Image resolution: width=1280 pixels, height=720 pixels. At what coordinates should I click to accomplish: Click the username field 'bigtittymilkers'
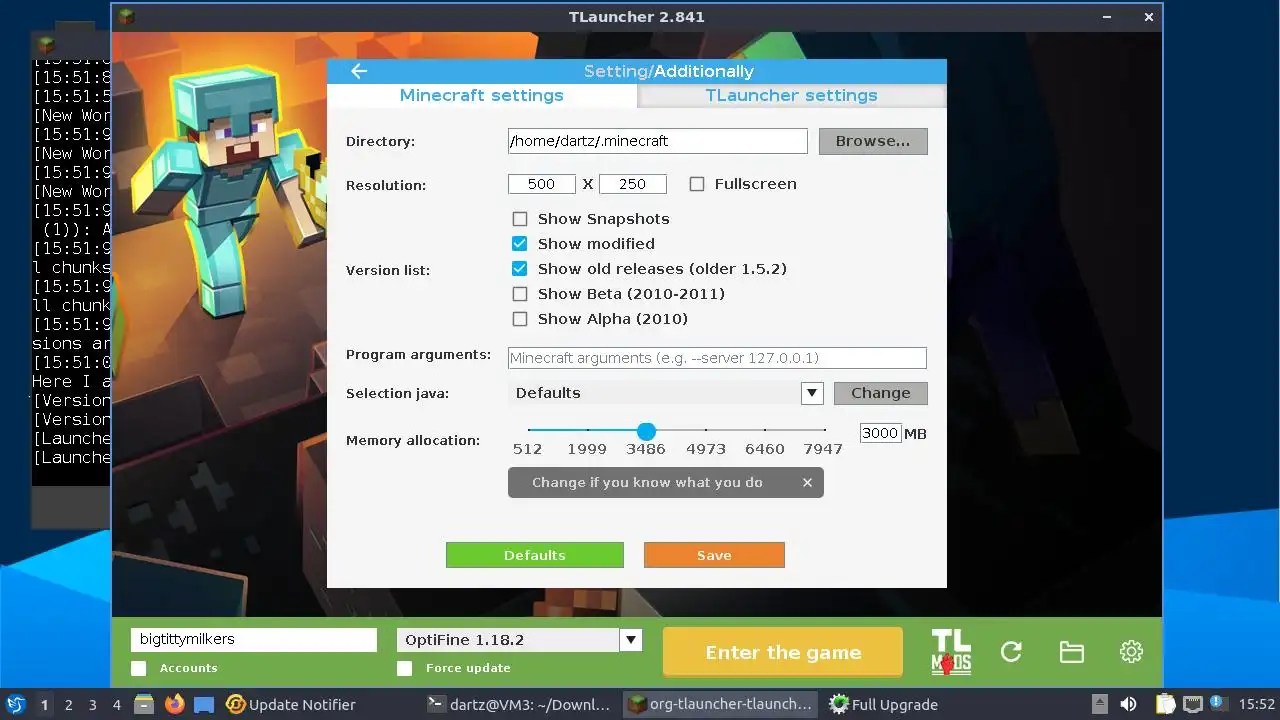tap(254, 639)
